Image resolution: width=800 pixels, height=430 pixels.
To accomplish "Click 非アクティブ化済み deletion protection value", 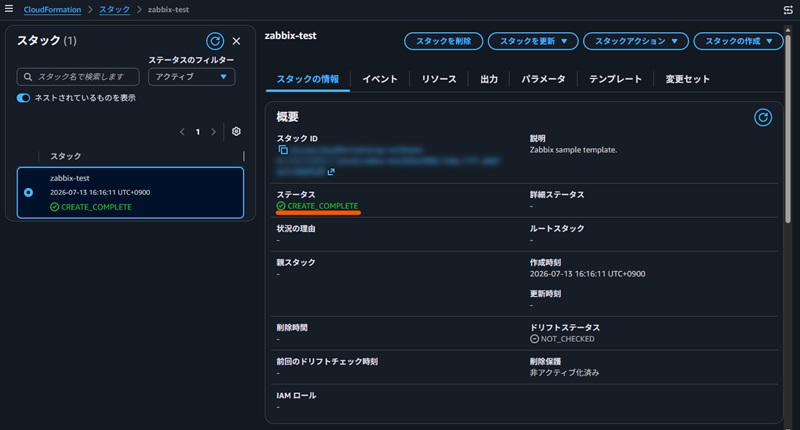I will 564,372.
